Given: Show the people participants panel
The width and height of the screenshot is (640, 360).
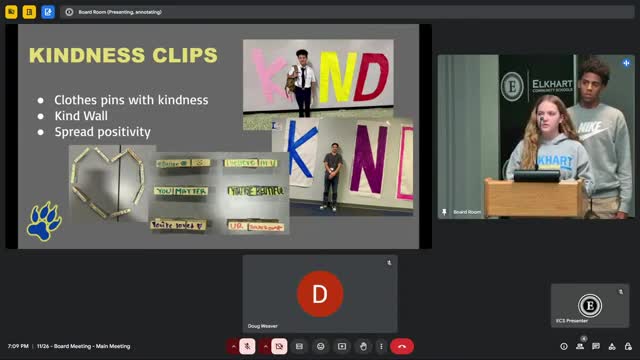Looking at the screenshot, I should point(580,347).
